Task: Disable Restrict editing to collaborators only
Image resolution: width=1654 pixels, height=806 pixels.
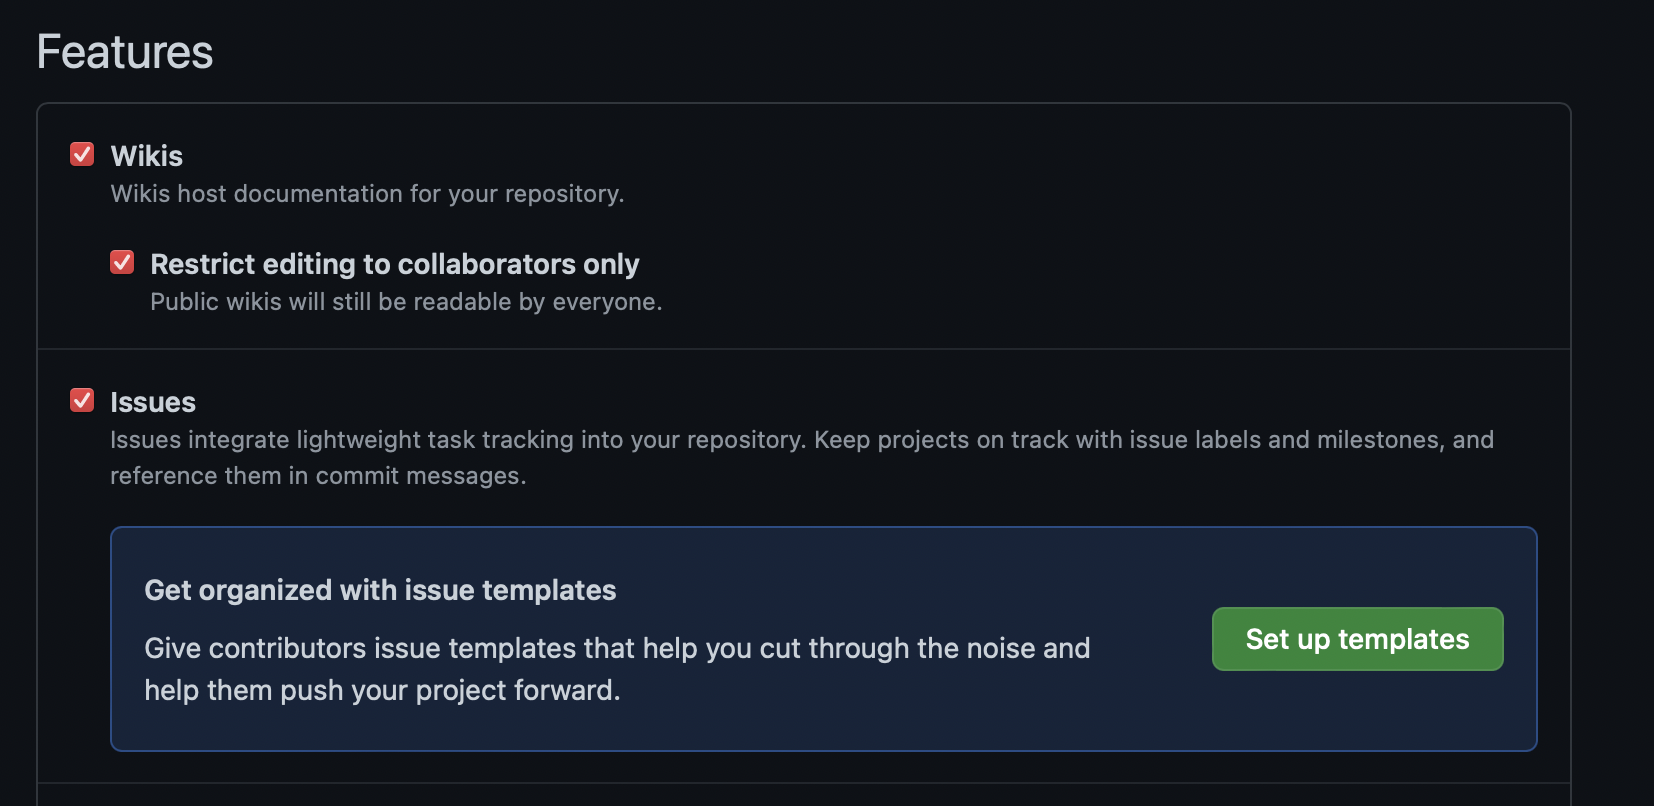Action: tap(122, 262)
